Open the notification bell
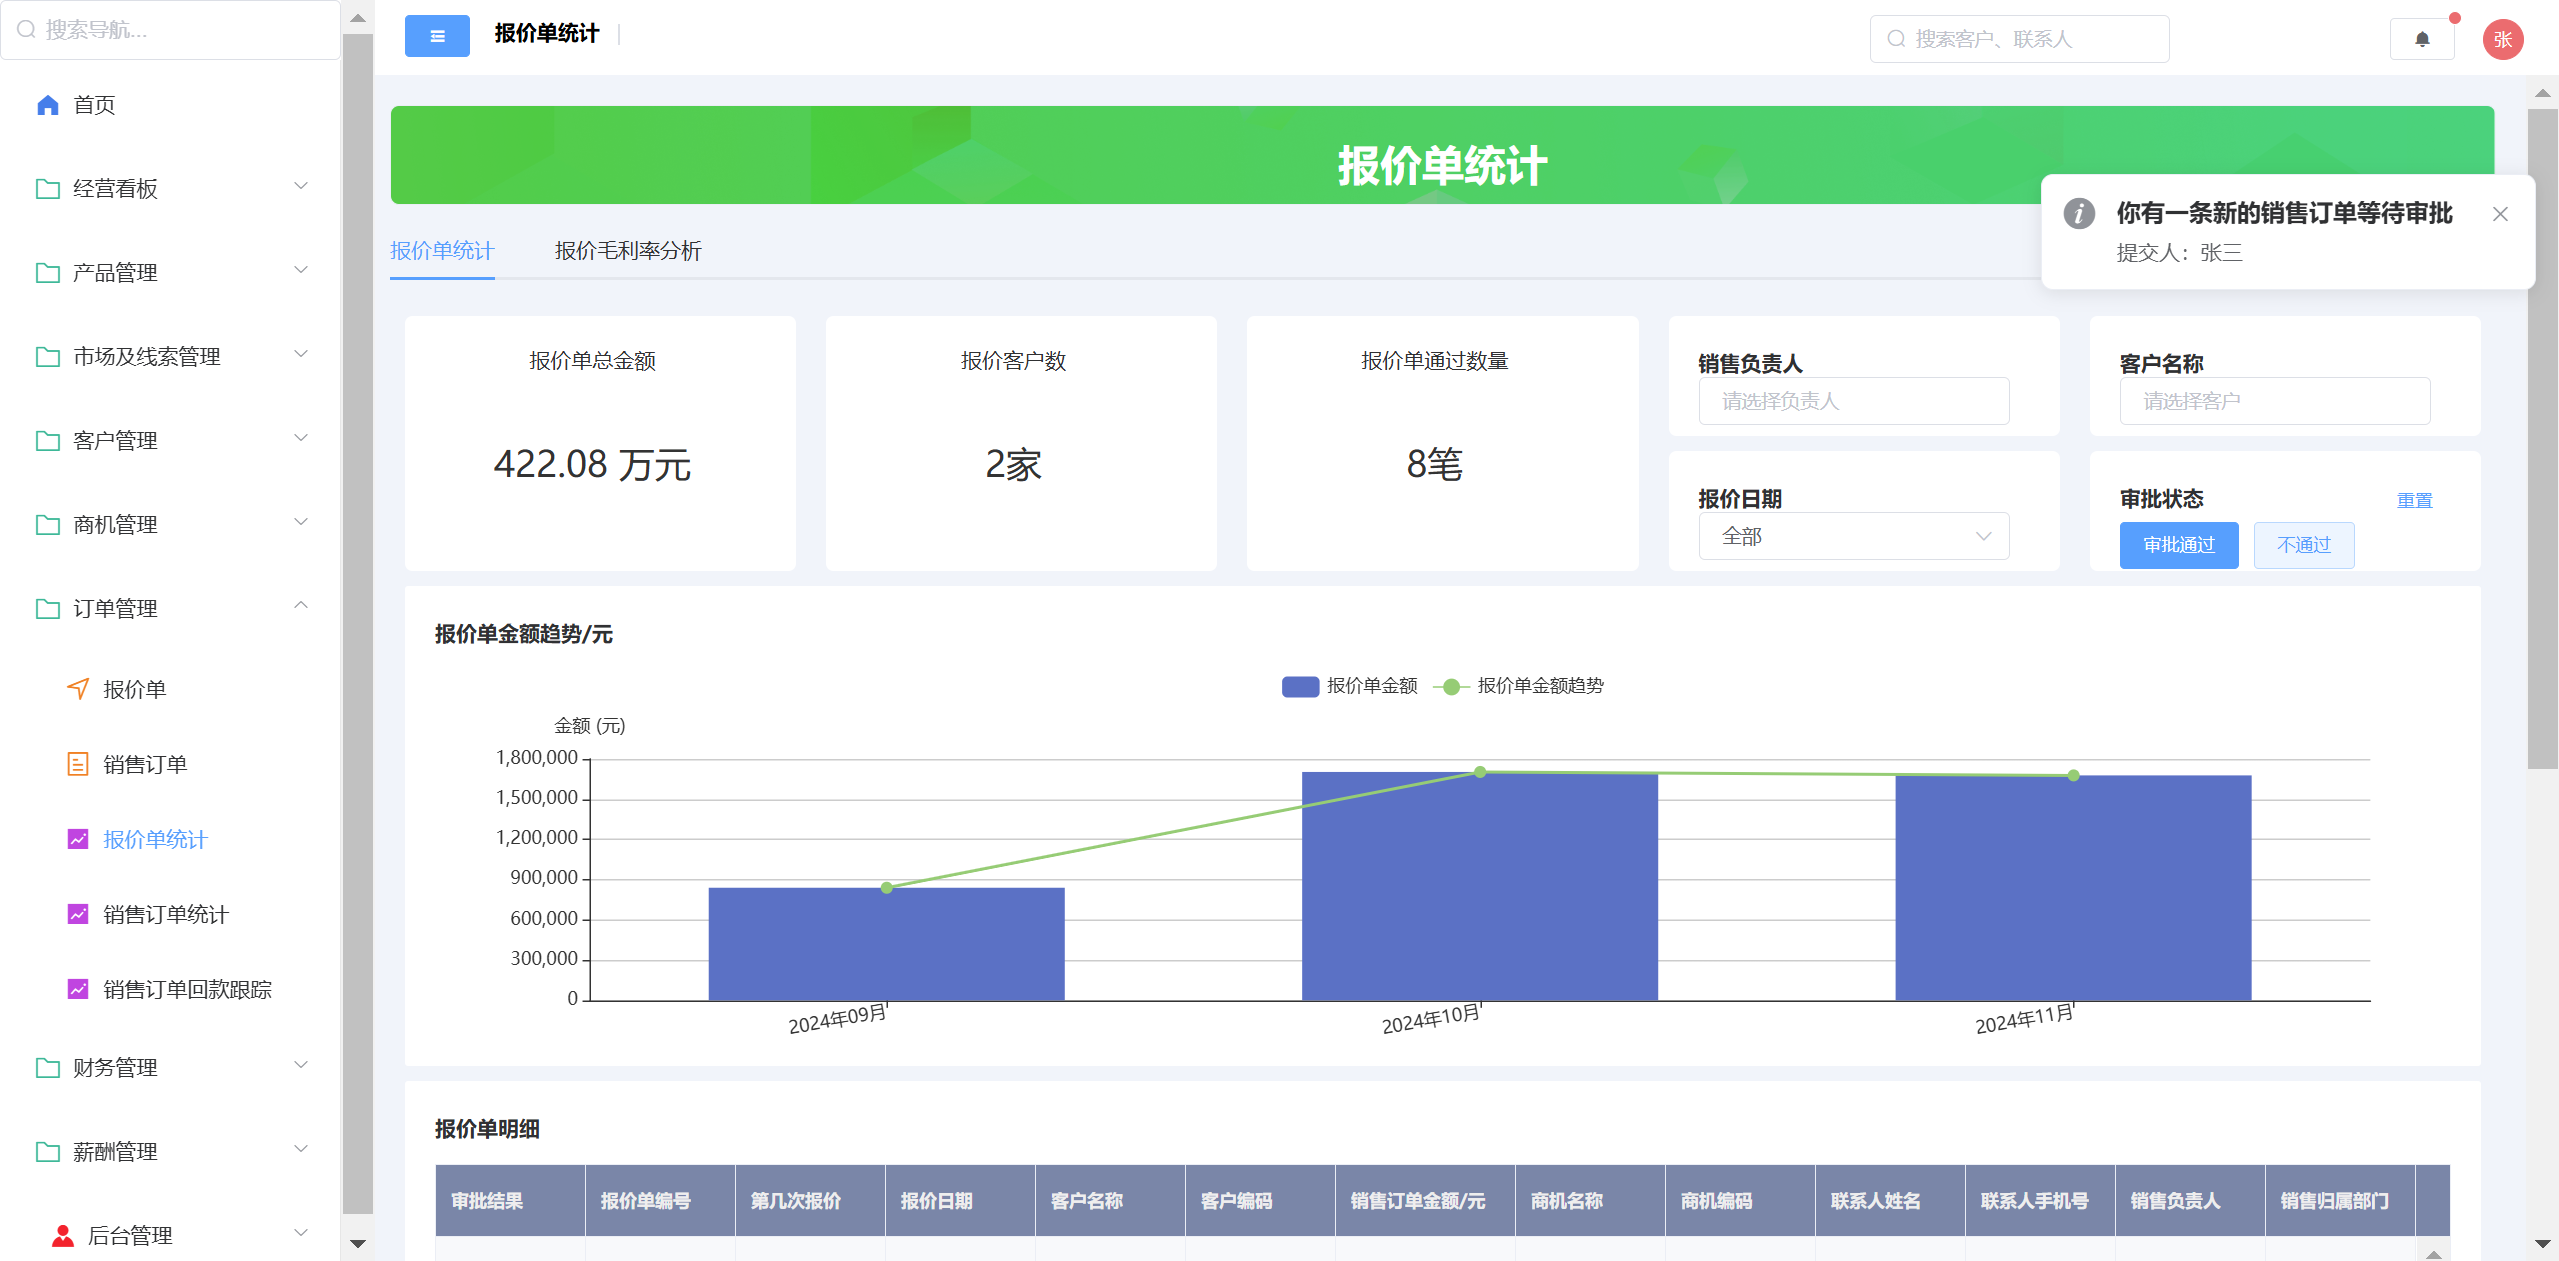The height and width of the screenshot is (1261, 2559). point(2422,39)
